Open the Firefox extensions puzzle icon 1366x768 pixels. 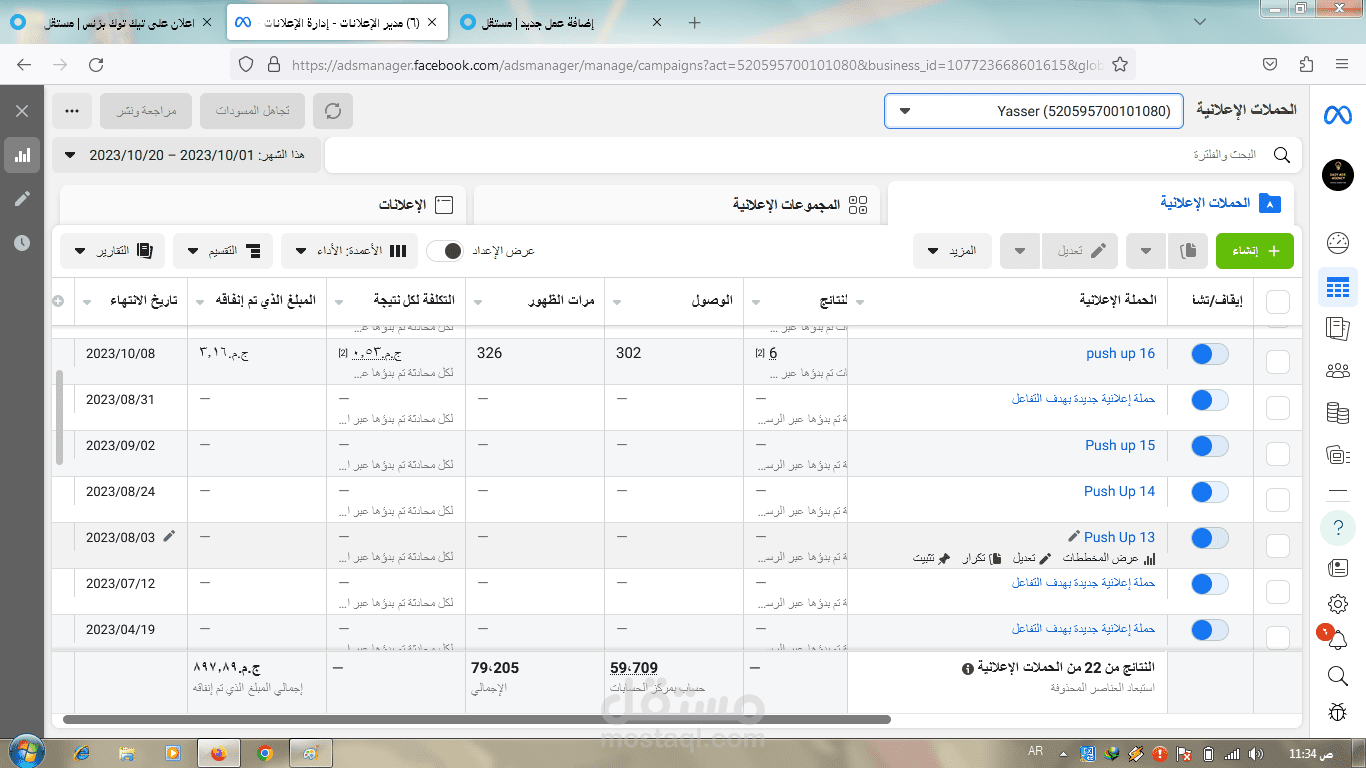pyautogui.click(x=1306, y=65)
